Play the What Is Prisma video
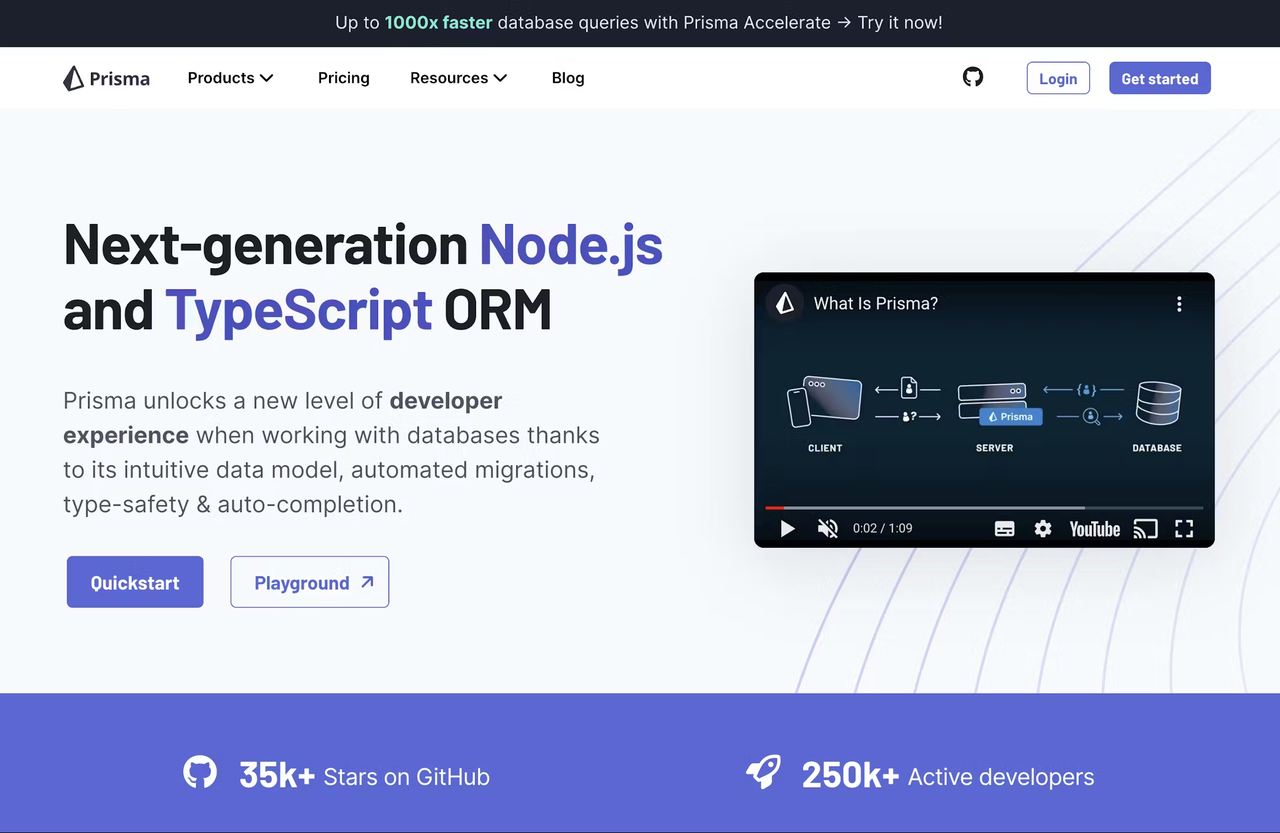The height and width of the screenshot is (833, 1280). pos(787,528)
